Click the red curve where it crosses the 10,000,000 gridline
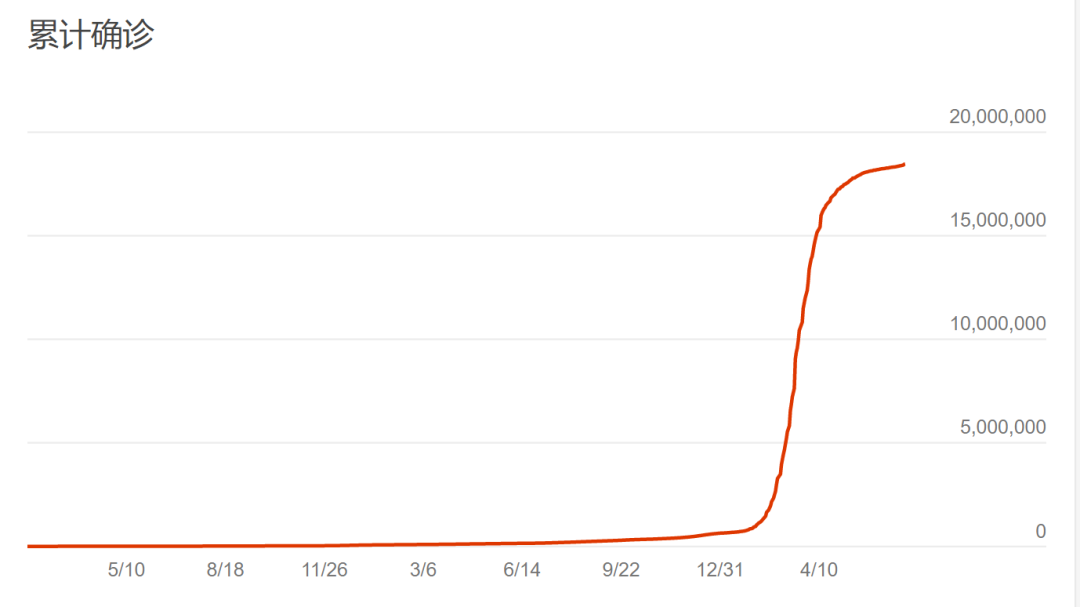1080x607 pixels. (x=798, y=339)
